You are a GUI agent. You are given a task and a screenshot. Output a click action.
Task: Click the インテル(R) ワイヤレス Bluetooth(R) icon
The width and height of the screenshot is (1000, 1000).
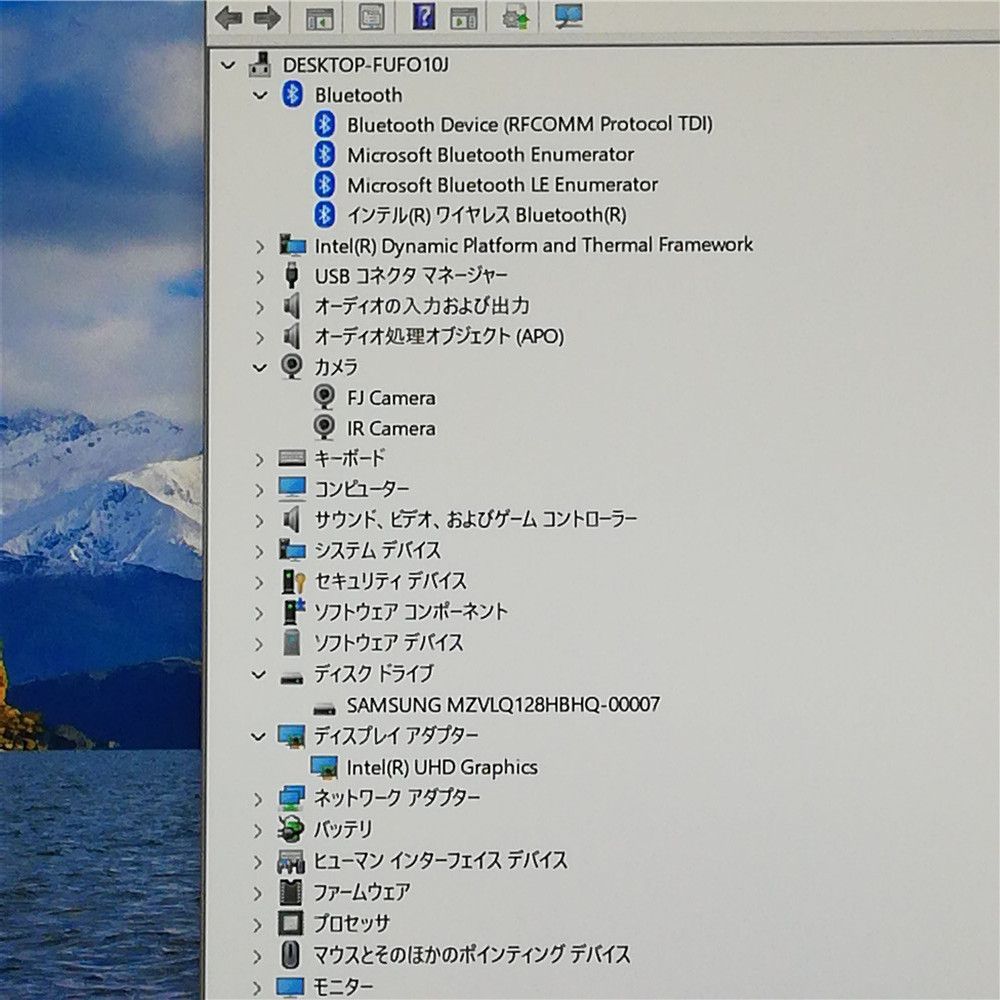coord(325,215)
